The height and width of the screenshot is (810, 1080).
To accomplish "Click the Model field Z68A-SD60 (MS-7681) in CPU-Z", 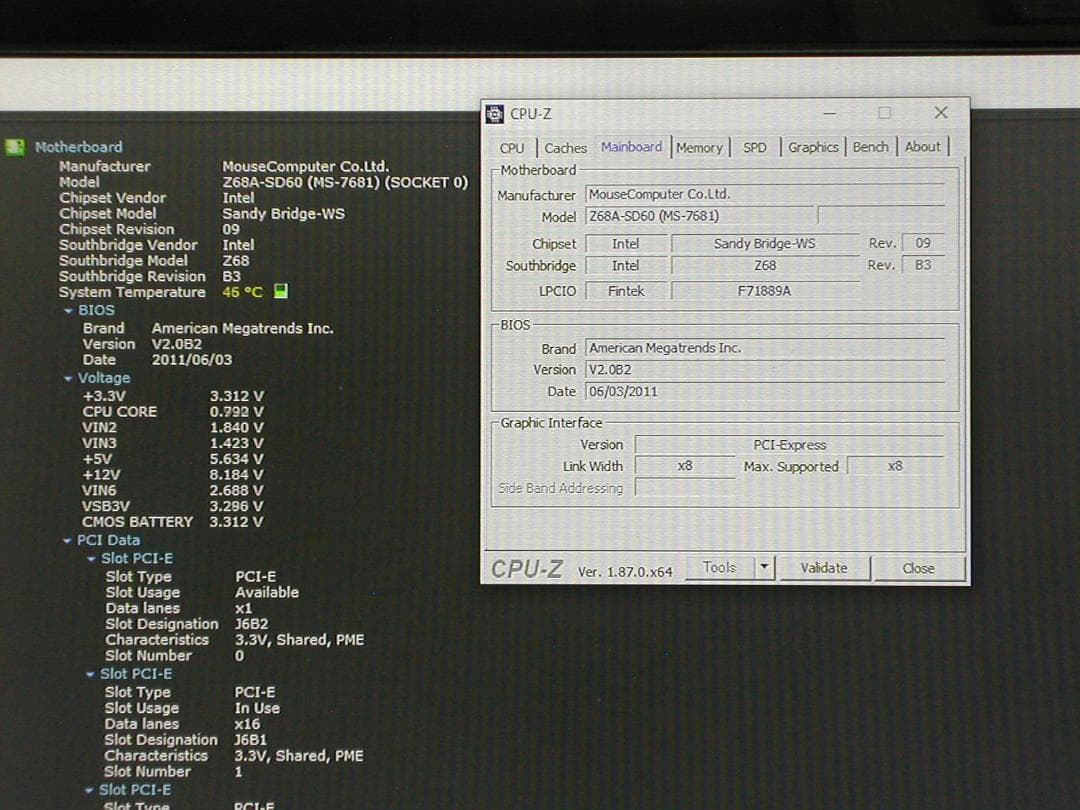I will [x=699, y=216].
